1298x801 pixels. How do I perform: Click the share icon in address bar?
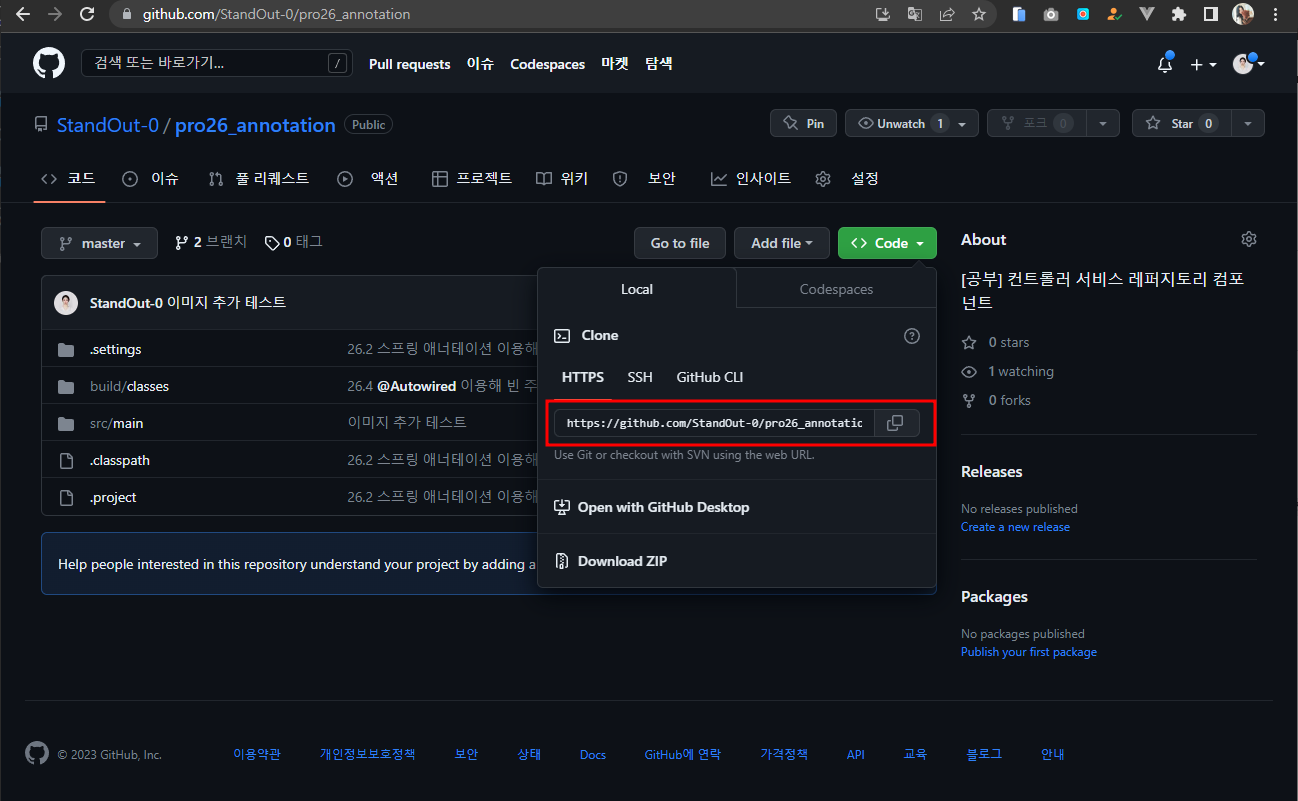[947, 14]
